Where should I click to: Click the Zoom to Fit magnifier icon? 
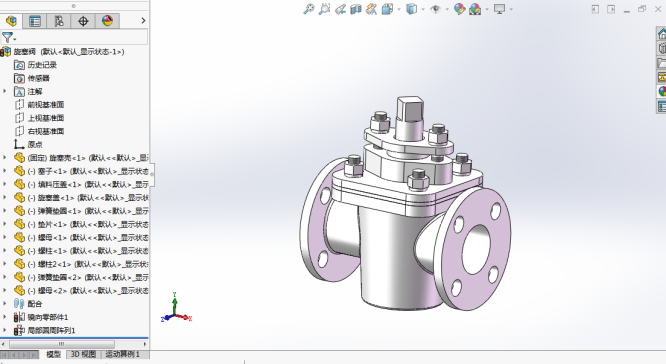coord(309,9)
